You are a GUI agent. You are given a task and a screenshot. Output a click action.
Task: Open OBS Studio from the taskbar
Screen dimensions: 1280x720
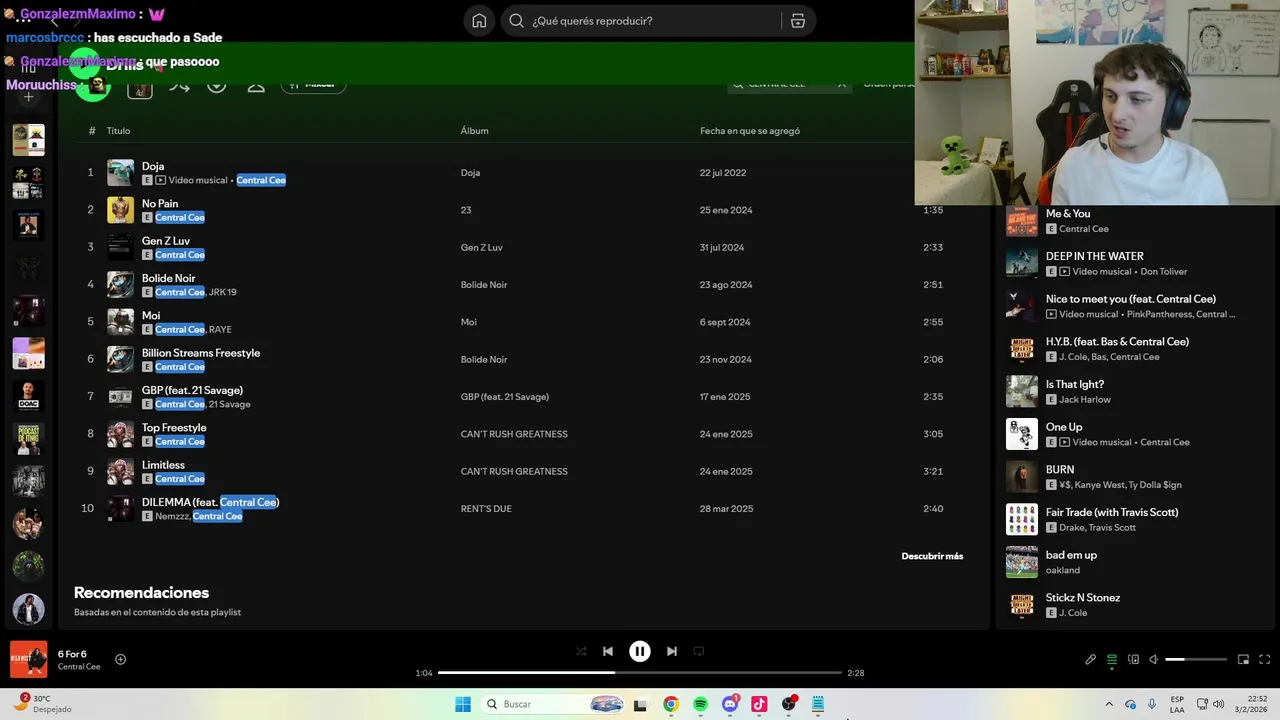[x=789, y=704]
